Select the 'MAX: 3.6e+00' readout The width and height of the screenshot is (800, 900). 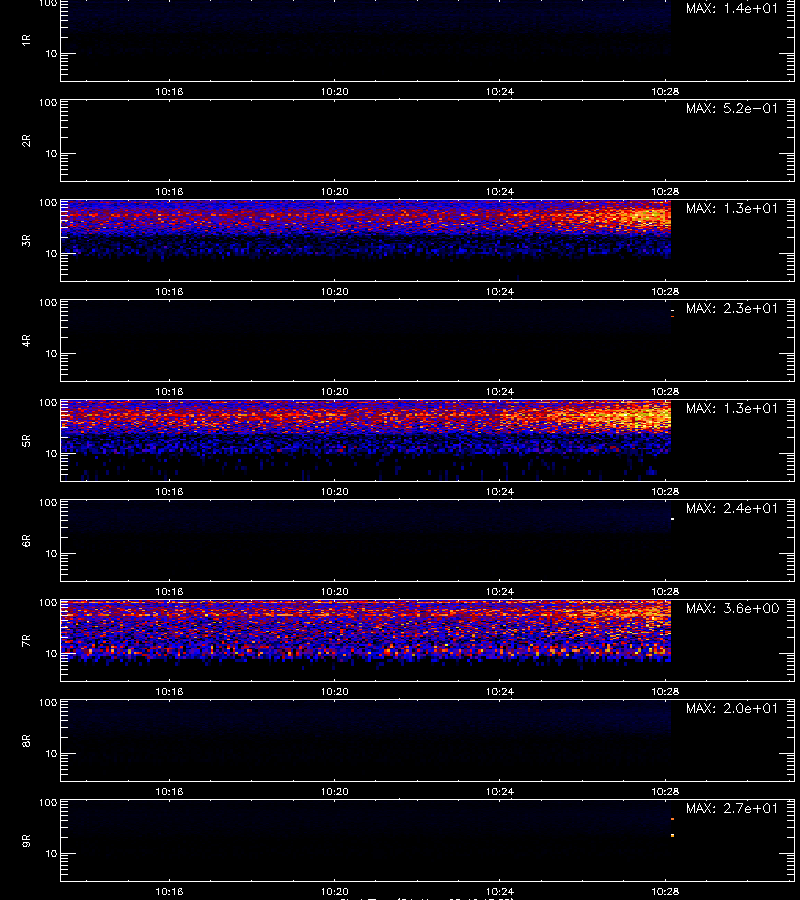point(732,608)
